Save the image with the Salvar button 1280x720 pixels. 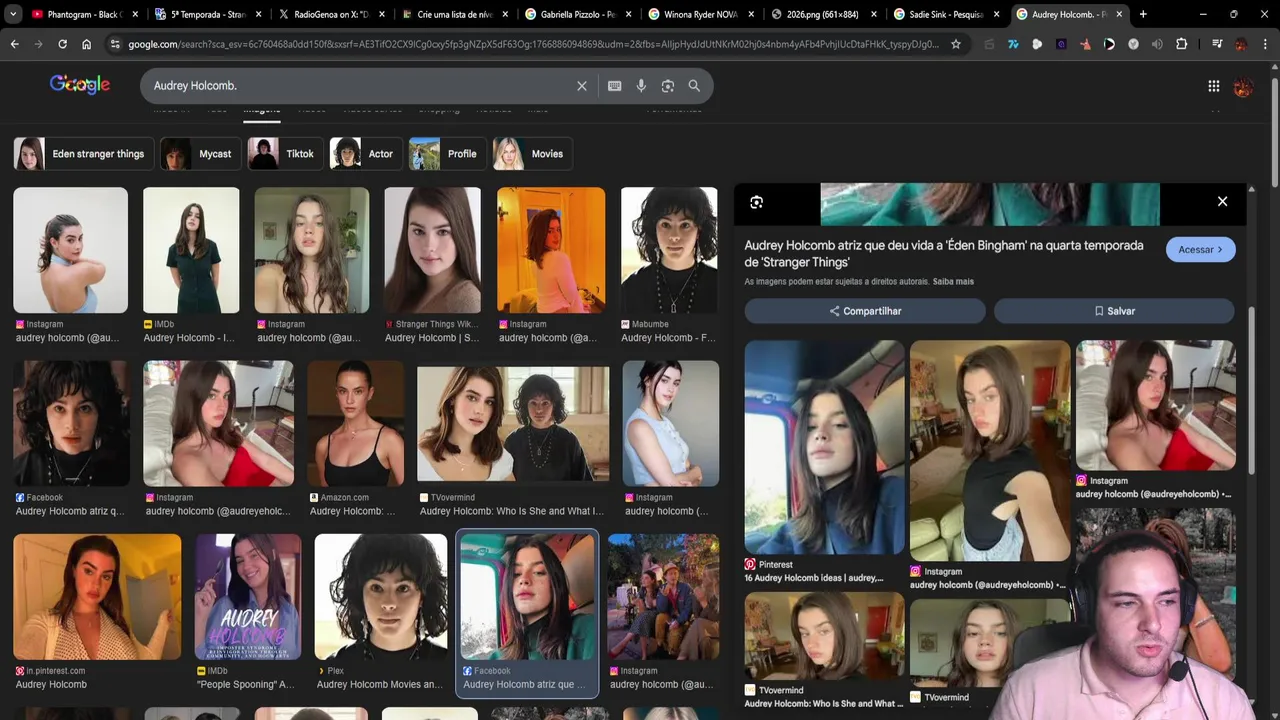[1114, 311]
